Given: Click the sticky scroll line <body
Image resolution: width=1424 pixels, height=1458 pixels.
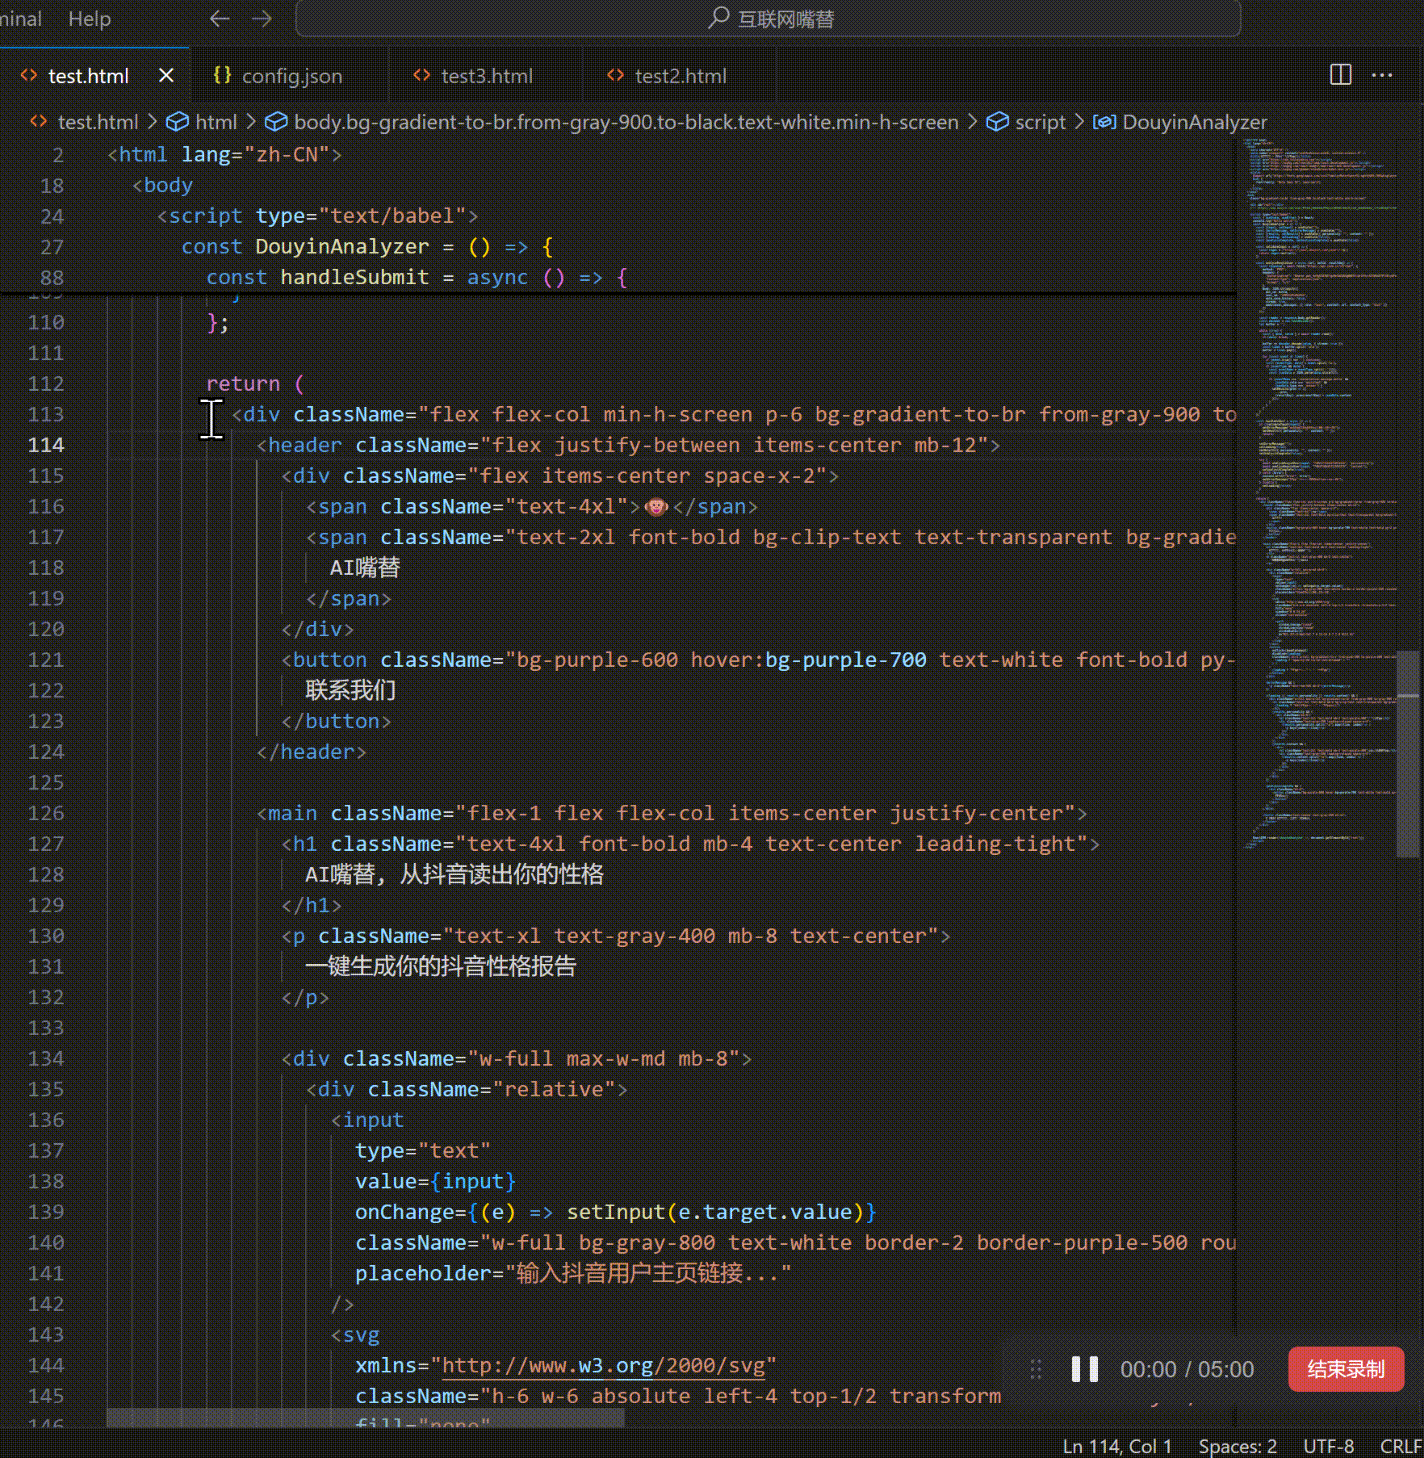Looking at the screenshot, I should pyautogui.click(x=162, y=186).
